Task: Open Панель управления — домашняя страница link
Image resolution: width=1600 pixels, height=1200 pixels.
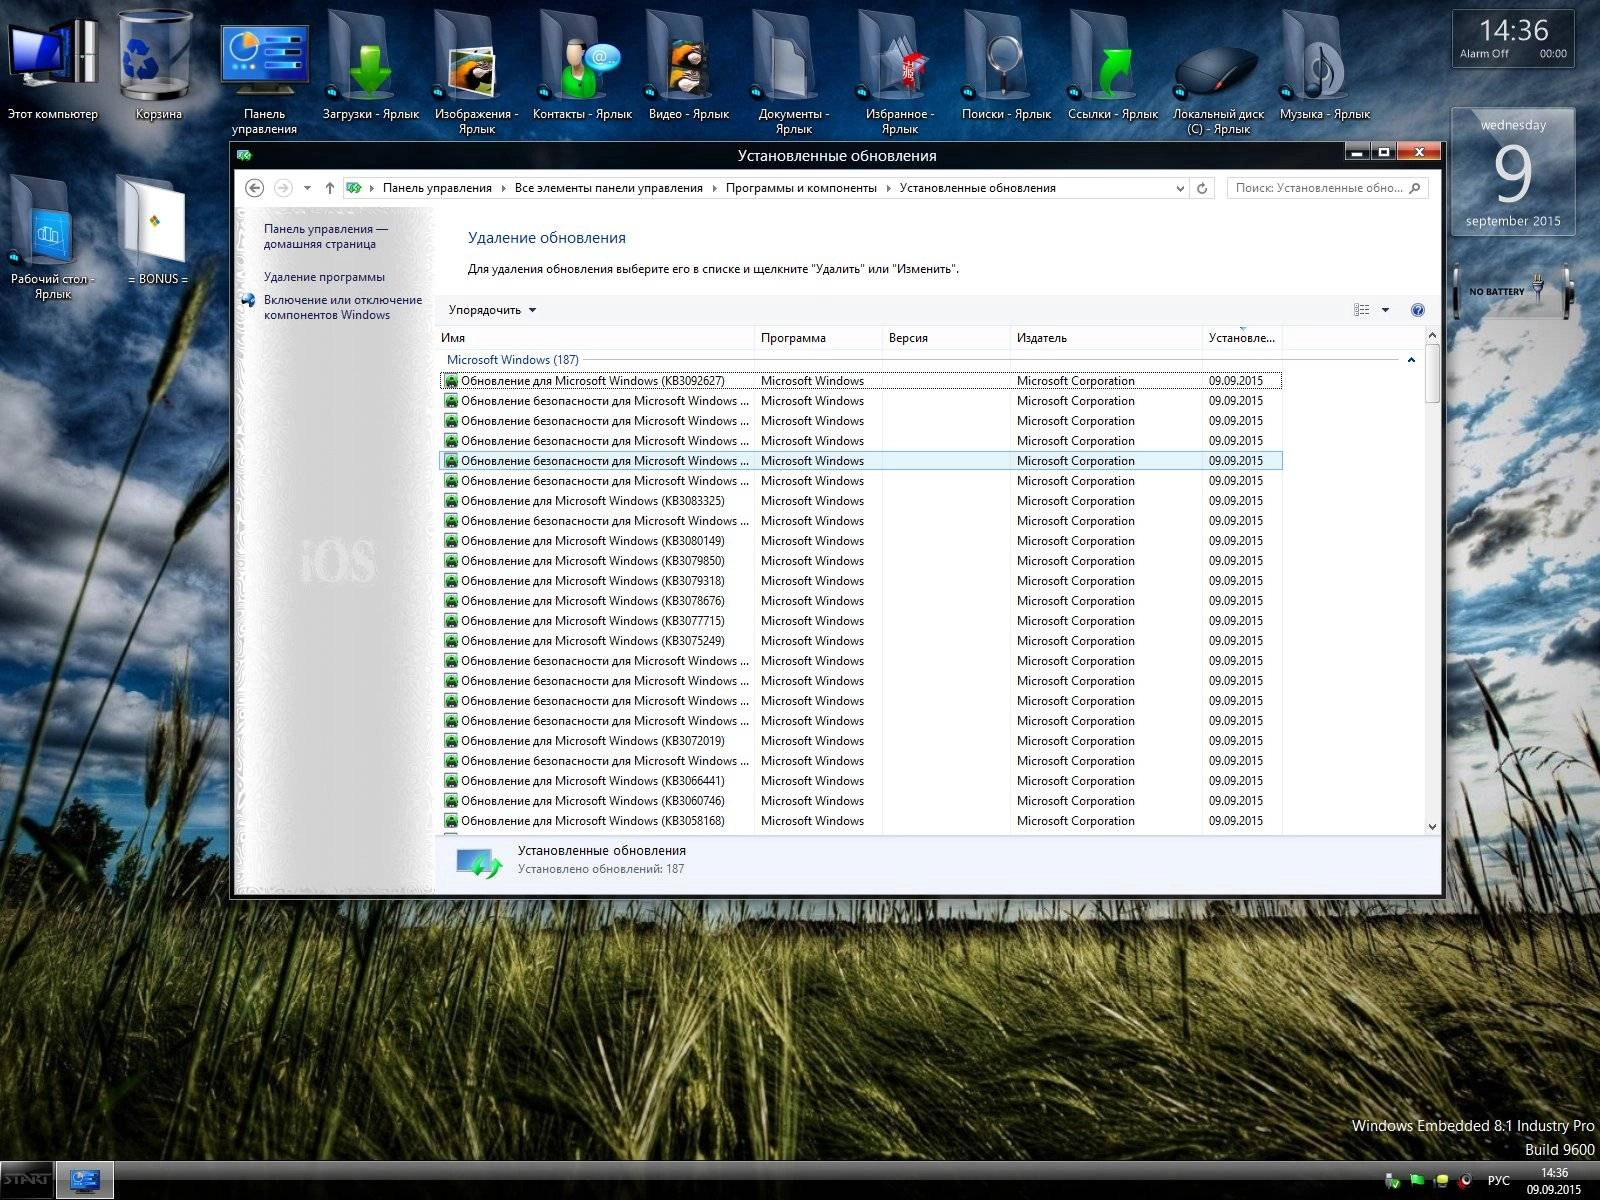Action: 325,236
